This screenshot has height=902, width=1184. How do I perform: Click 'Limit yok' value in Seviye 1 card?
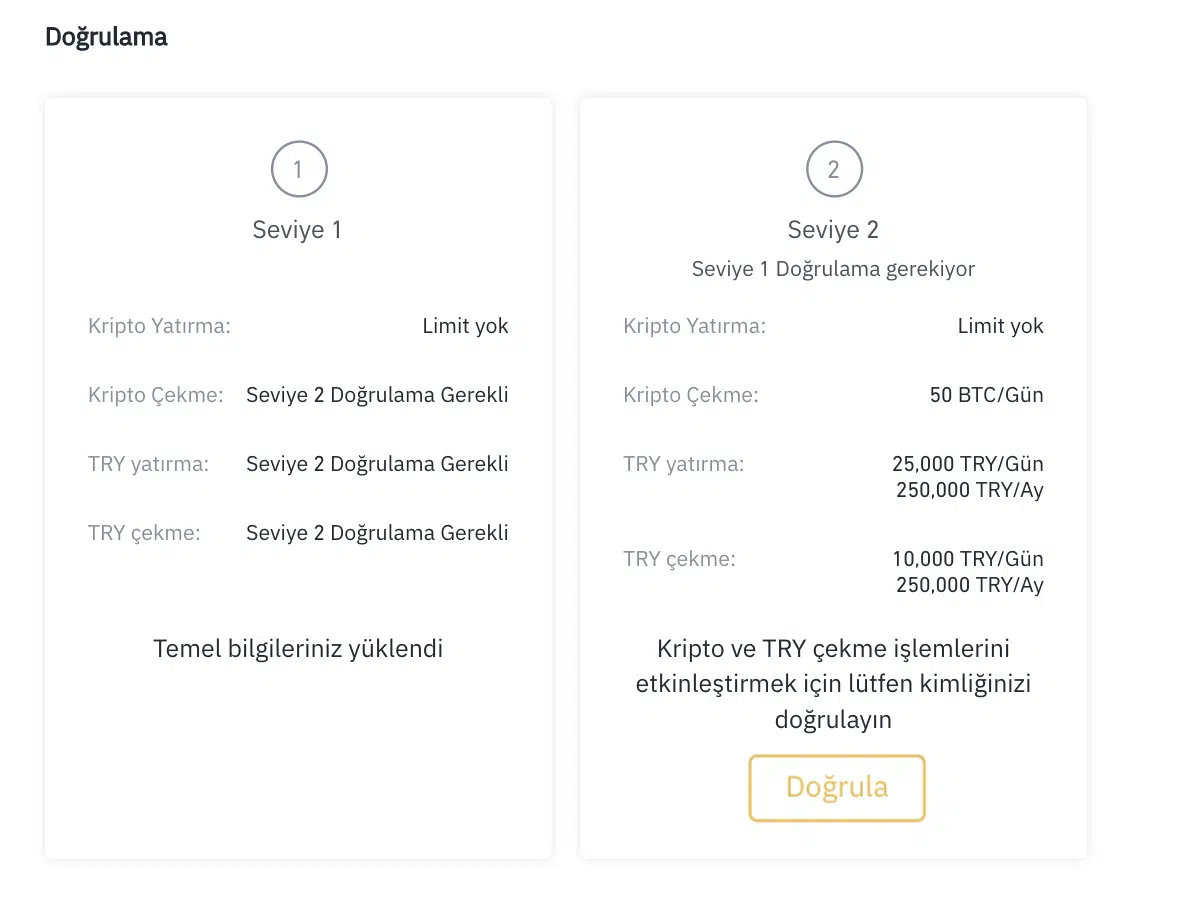click(x=465, y=326)
